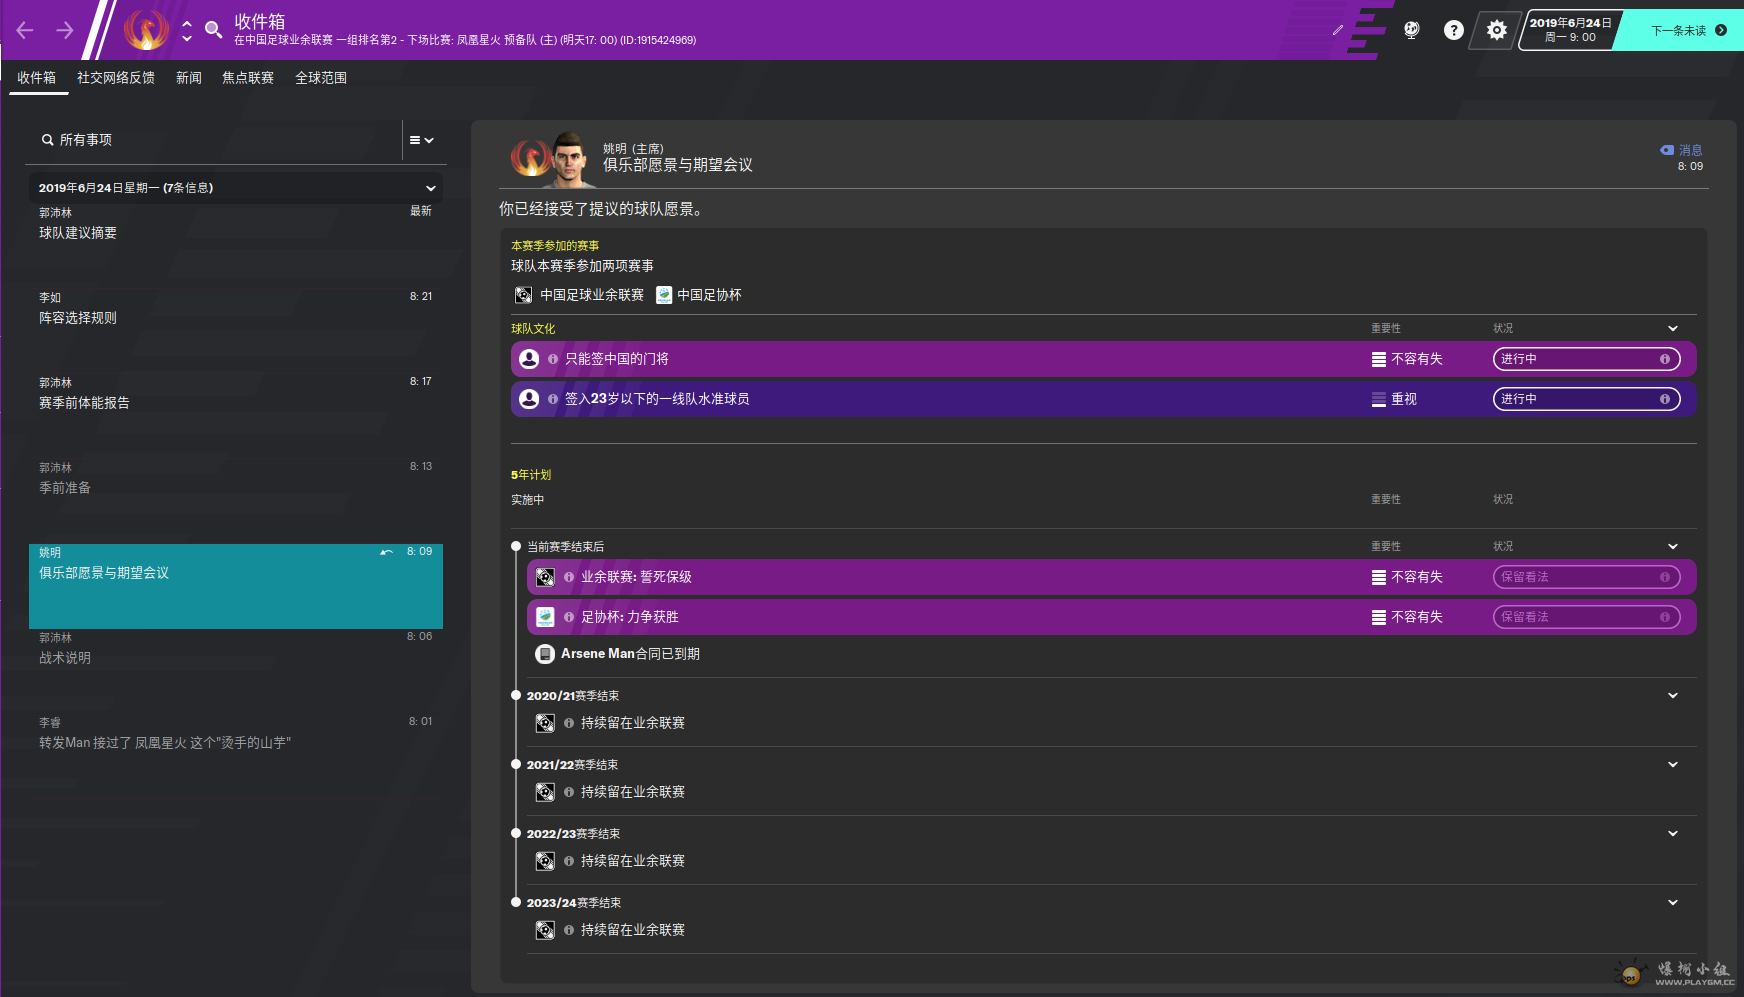Collapse the 2019年6月24日 message group

click(x=431, y=188)
